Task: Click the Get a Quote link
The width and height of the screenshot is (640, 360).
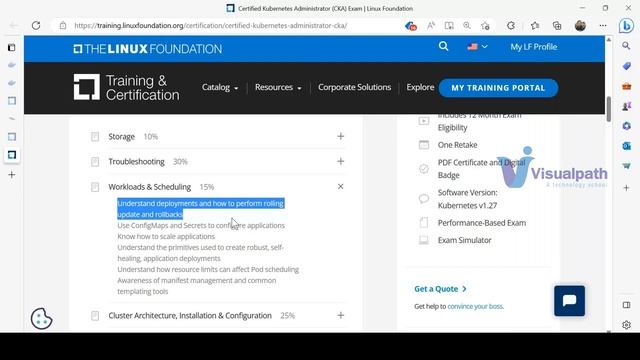Action: pos(440,289)
